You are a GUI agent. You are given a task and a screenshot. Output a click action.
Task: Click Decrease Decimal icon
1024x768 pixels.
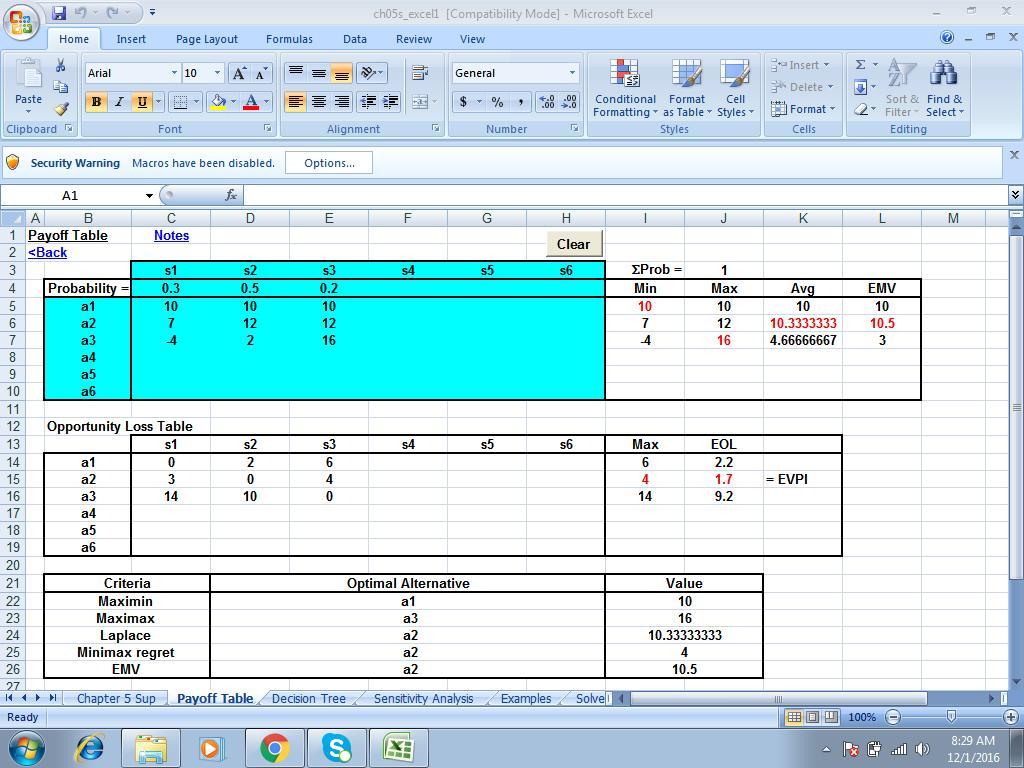tap(569, 102)
